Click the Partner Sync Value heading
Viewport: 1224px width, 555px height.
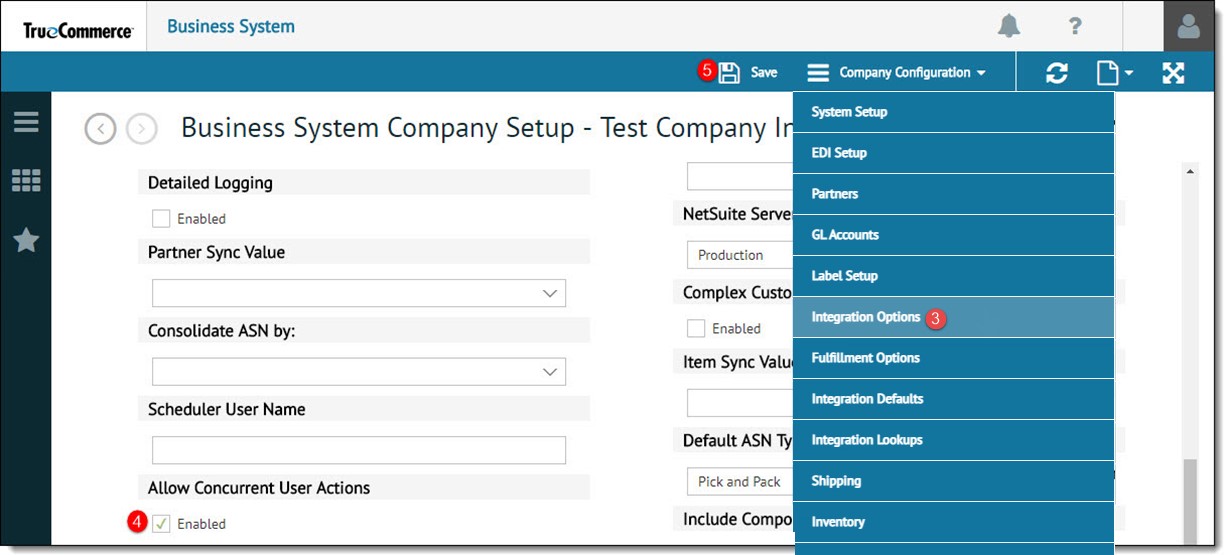pos(216,253)
